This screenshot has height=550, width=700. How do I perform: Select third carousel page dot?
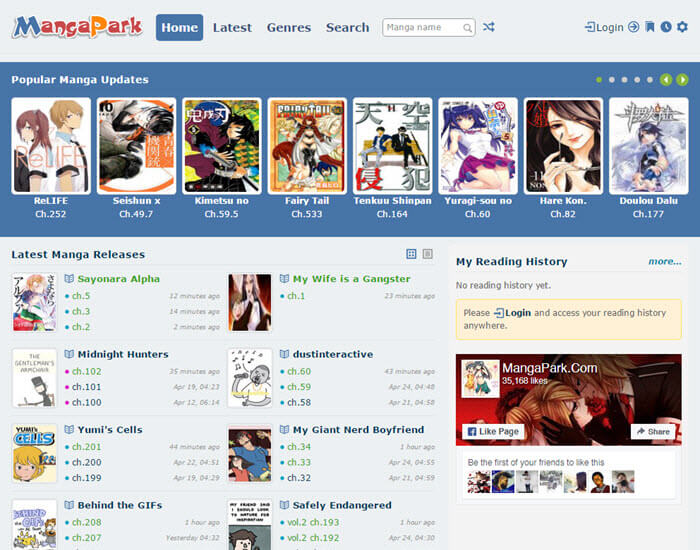624,80
